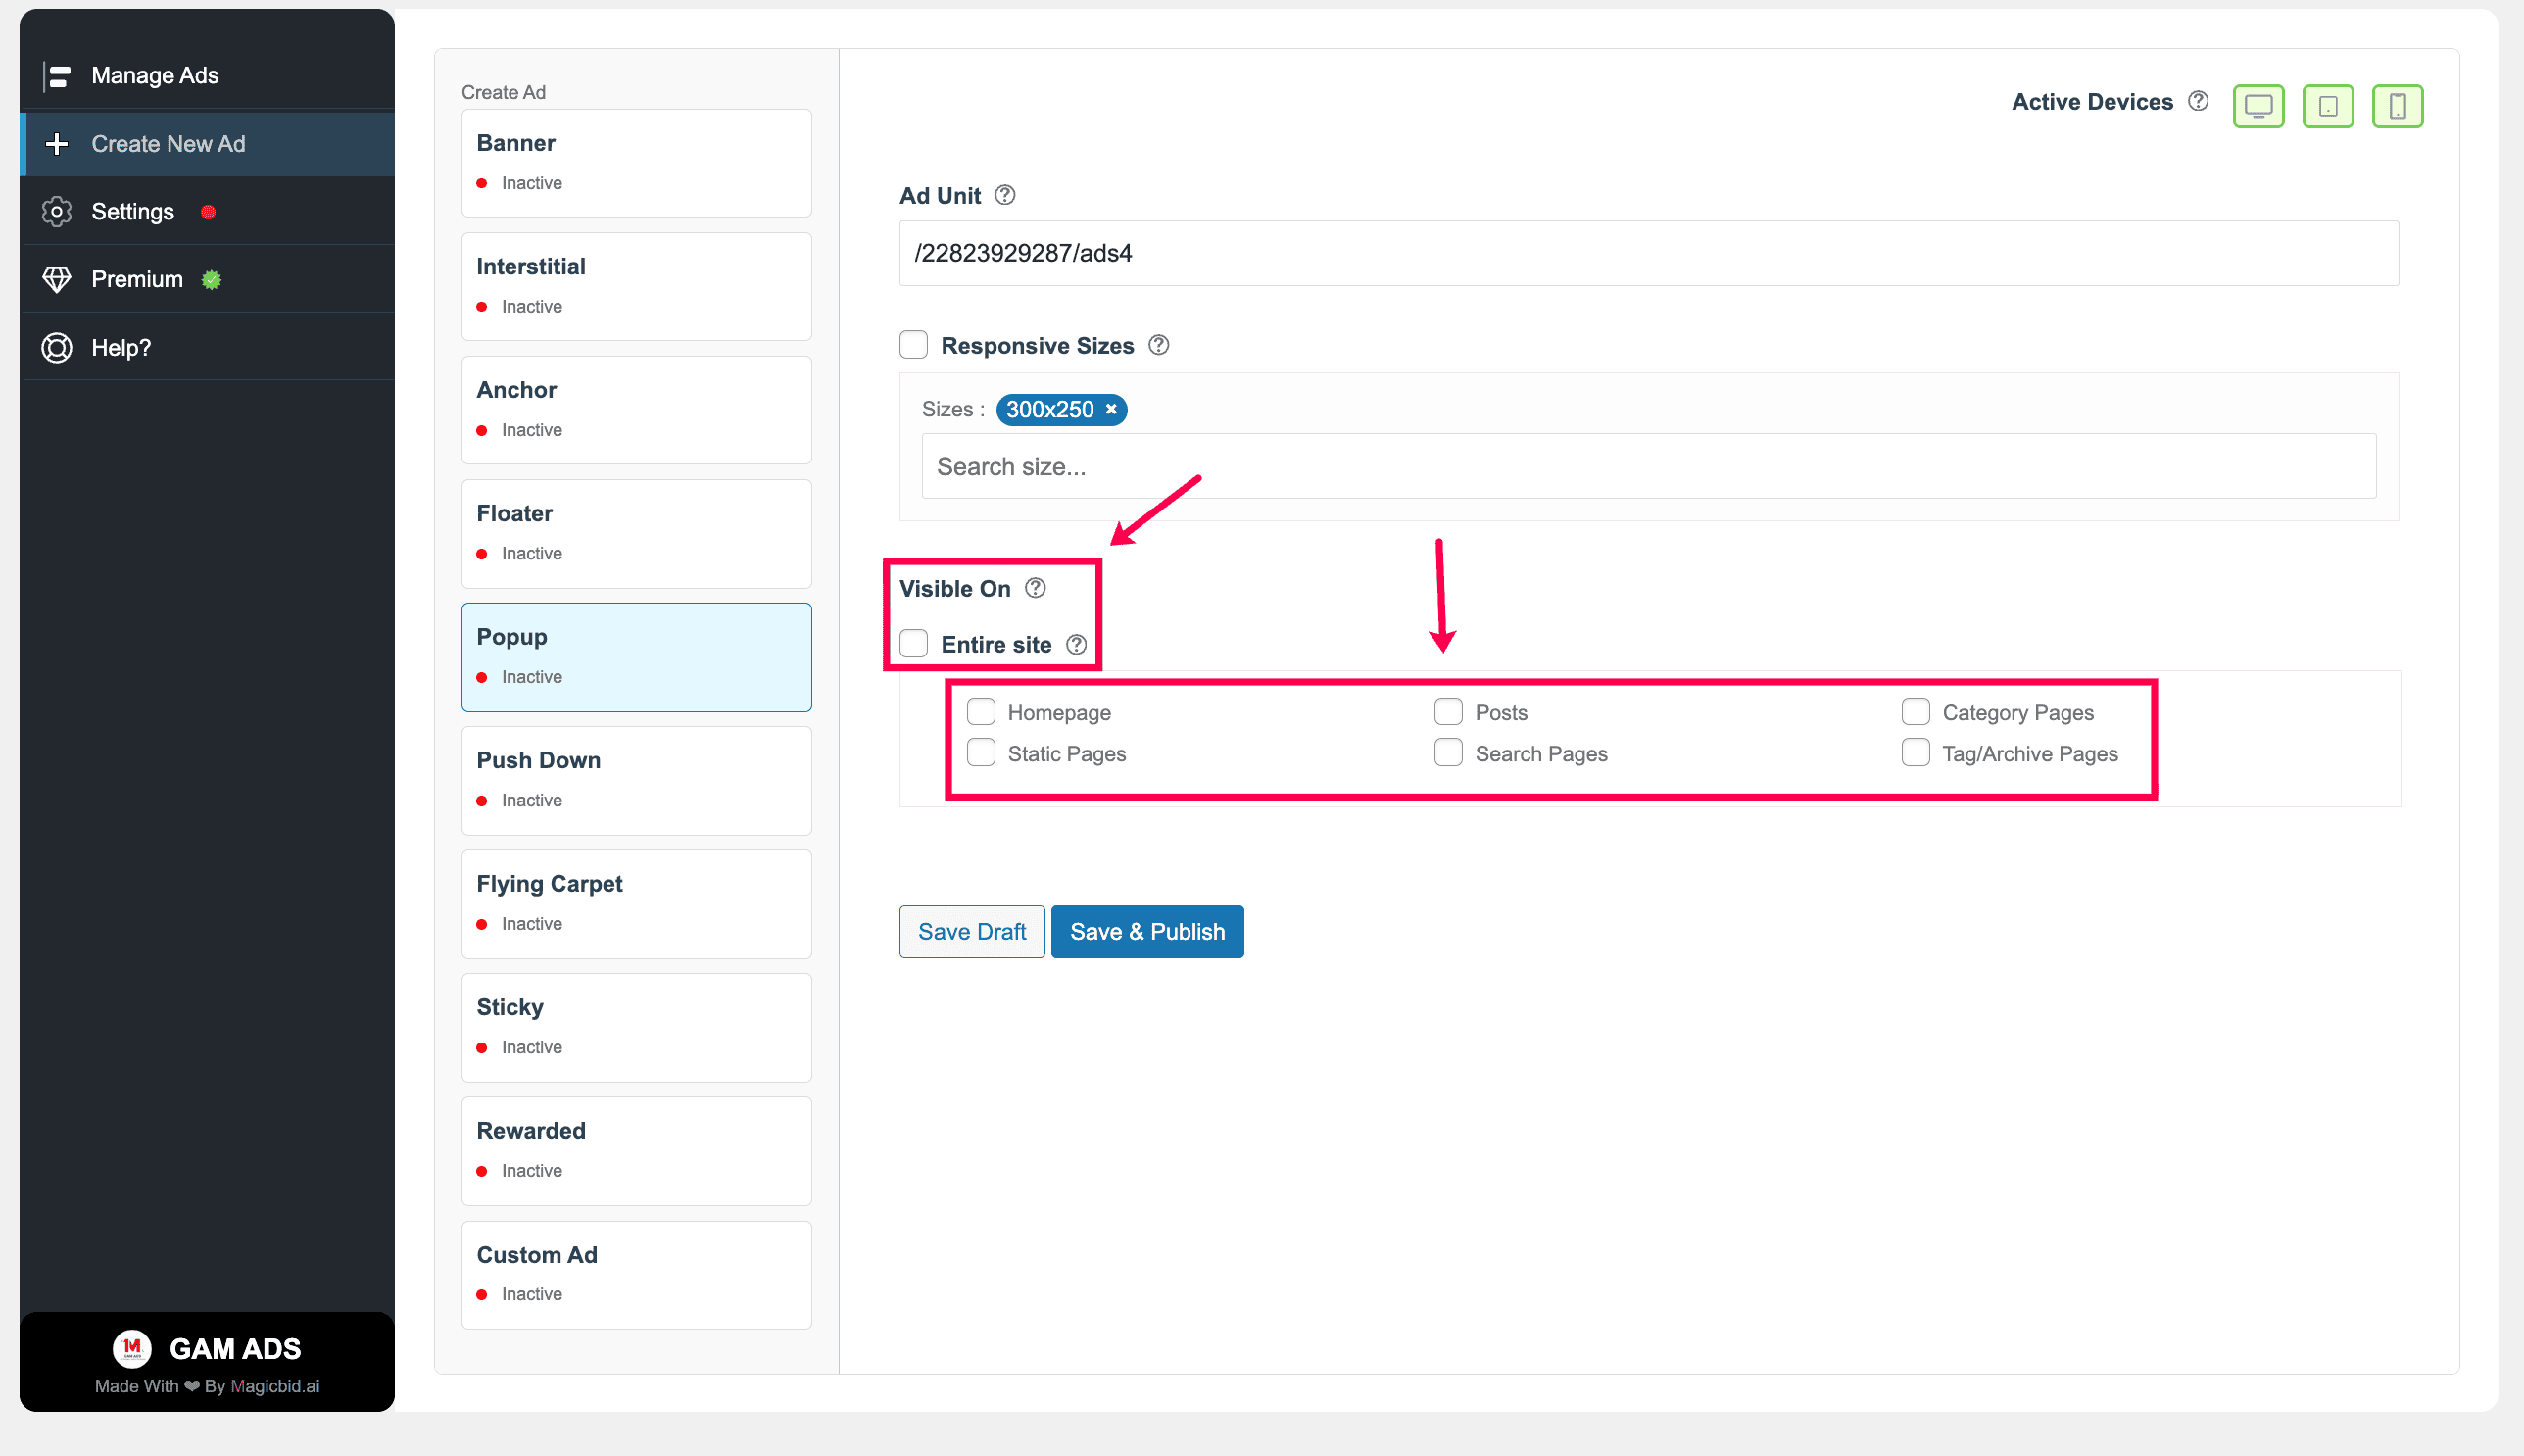Check the Homepage checkbox
The image size is (2524, 1456).
(981, 712)
